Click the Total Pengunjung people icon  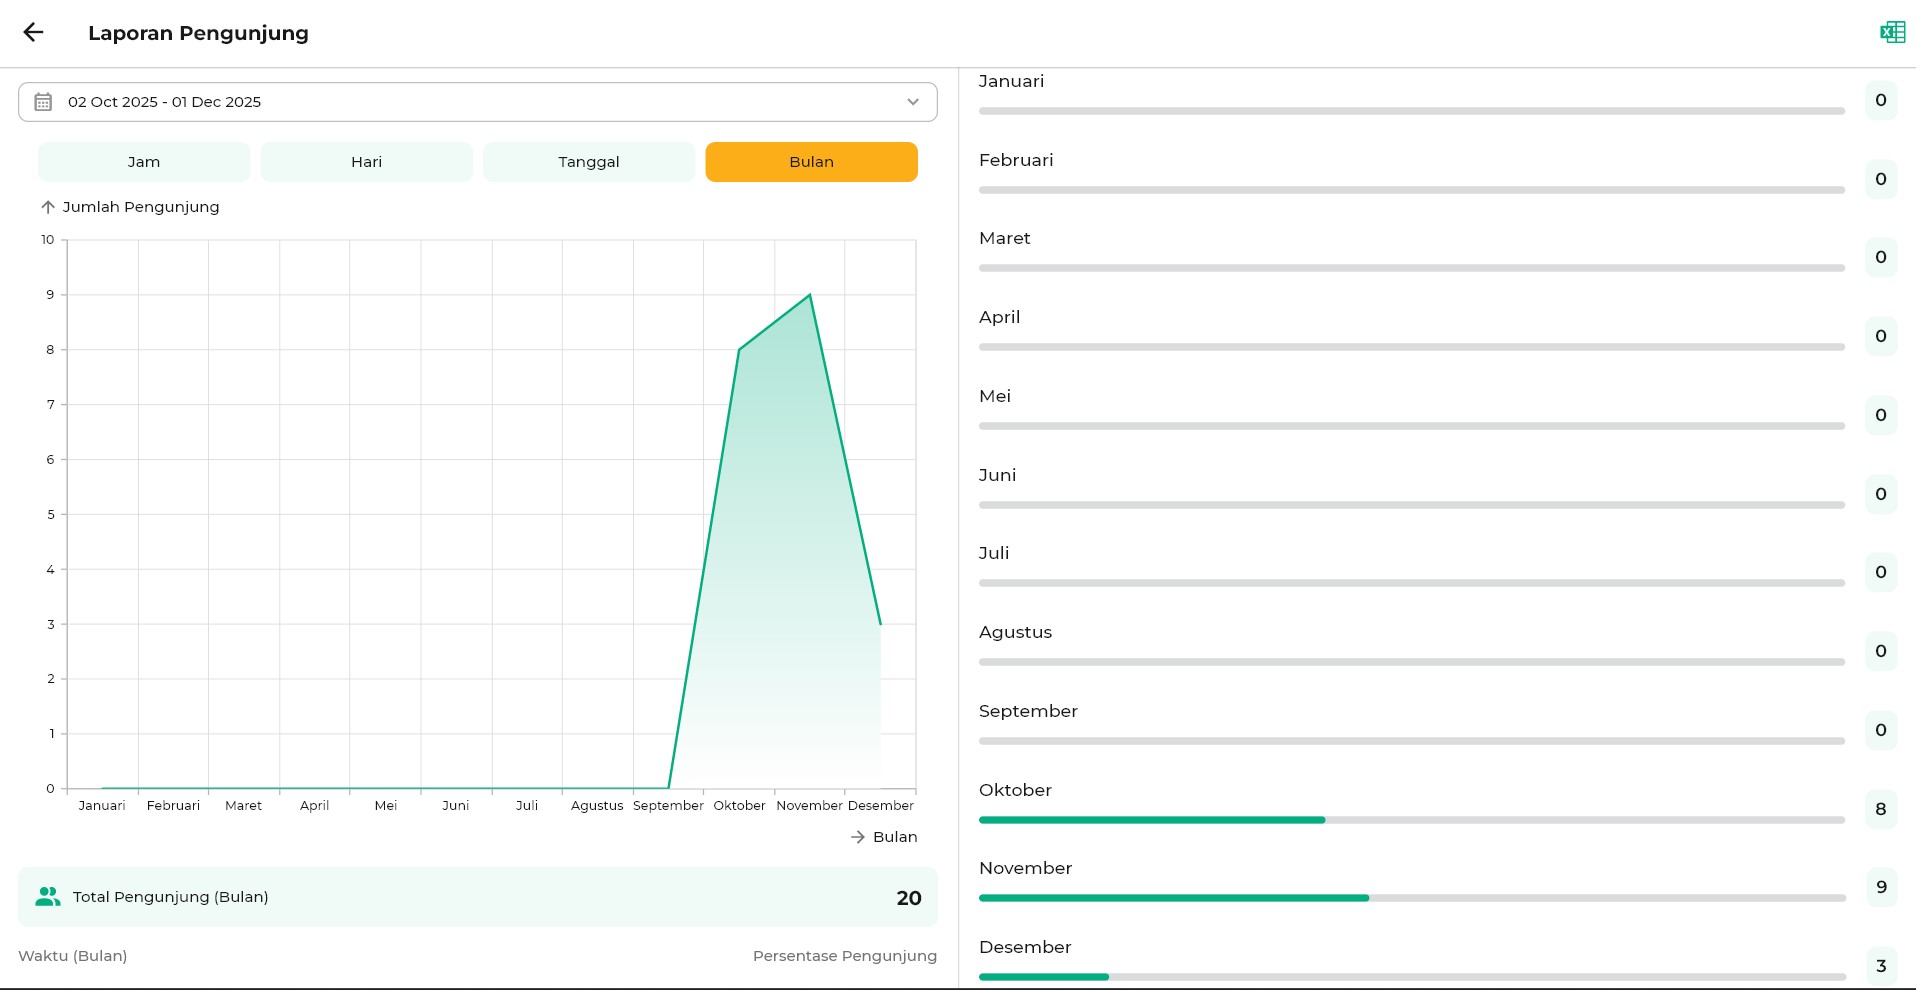[x=47, y=897]
